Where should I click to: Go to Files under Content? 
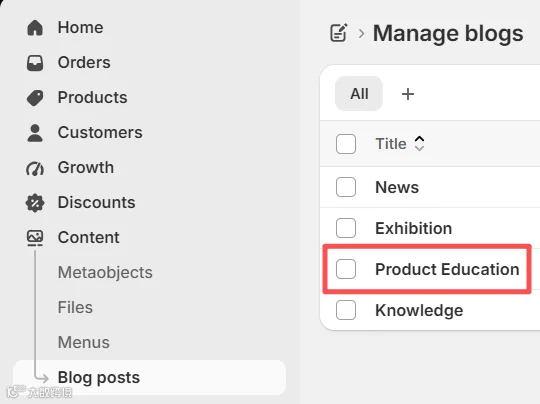[75, 307]
